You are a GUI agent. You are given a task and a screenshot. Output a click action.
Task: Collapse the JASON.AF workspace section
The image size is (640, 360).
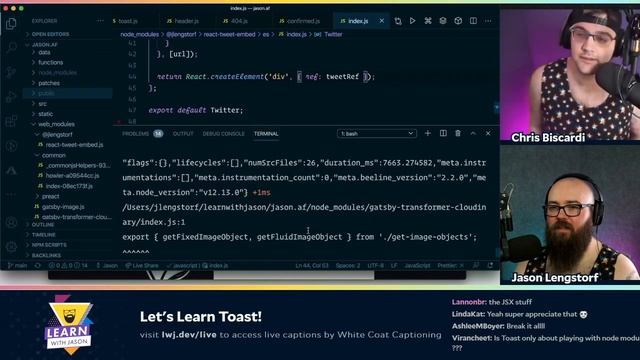point(44,44)
